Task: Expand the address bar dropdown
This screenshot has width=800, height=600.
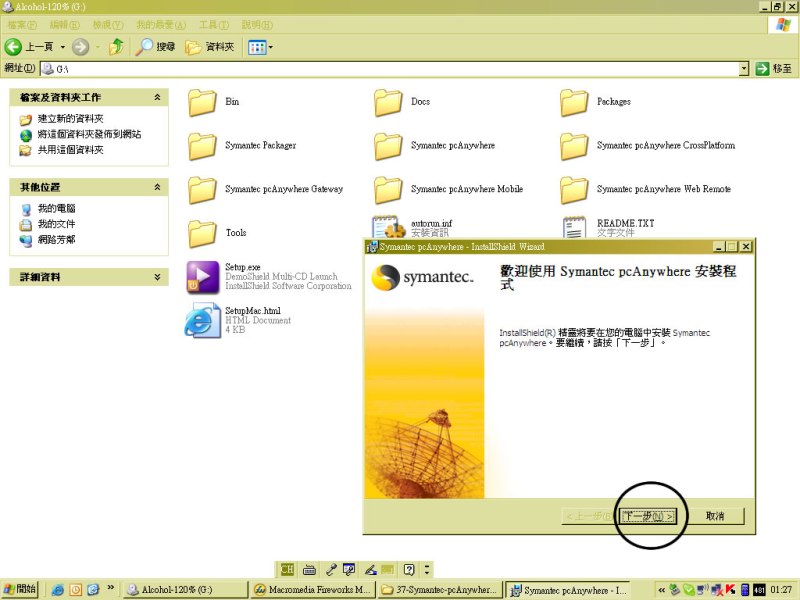Action: point(744,68)
